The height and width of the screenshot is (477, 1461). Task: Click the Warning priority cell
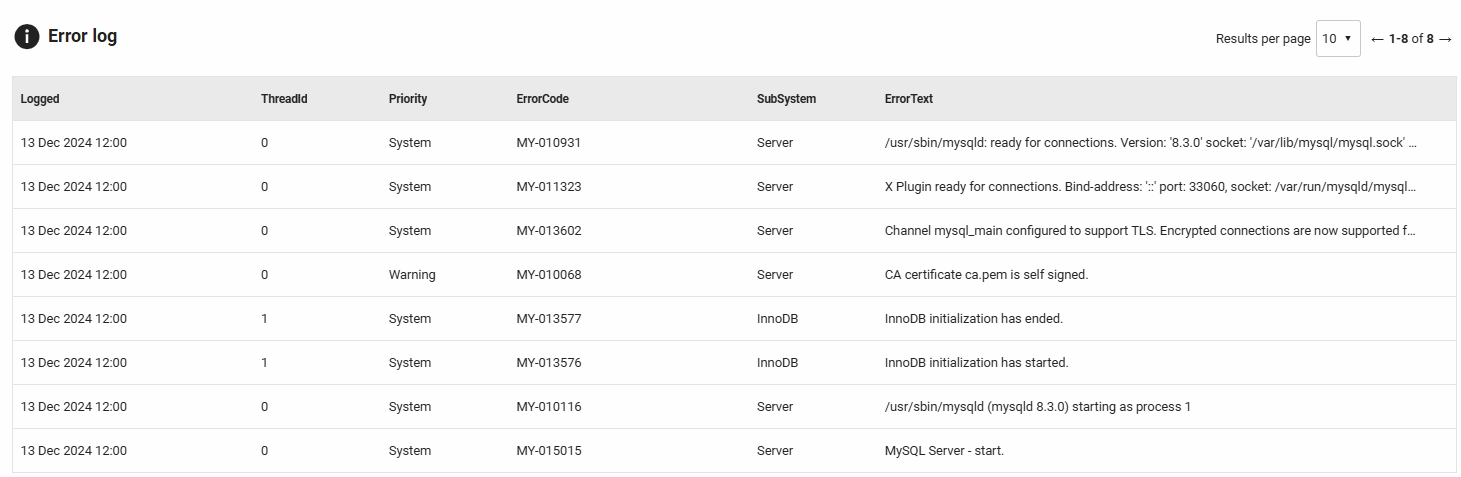412,275
